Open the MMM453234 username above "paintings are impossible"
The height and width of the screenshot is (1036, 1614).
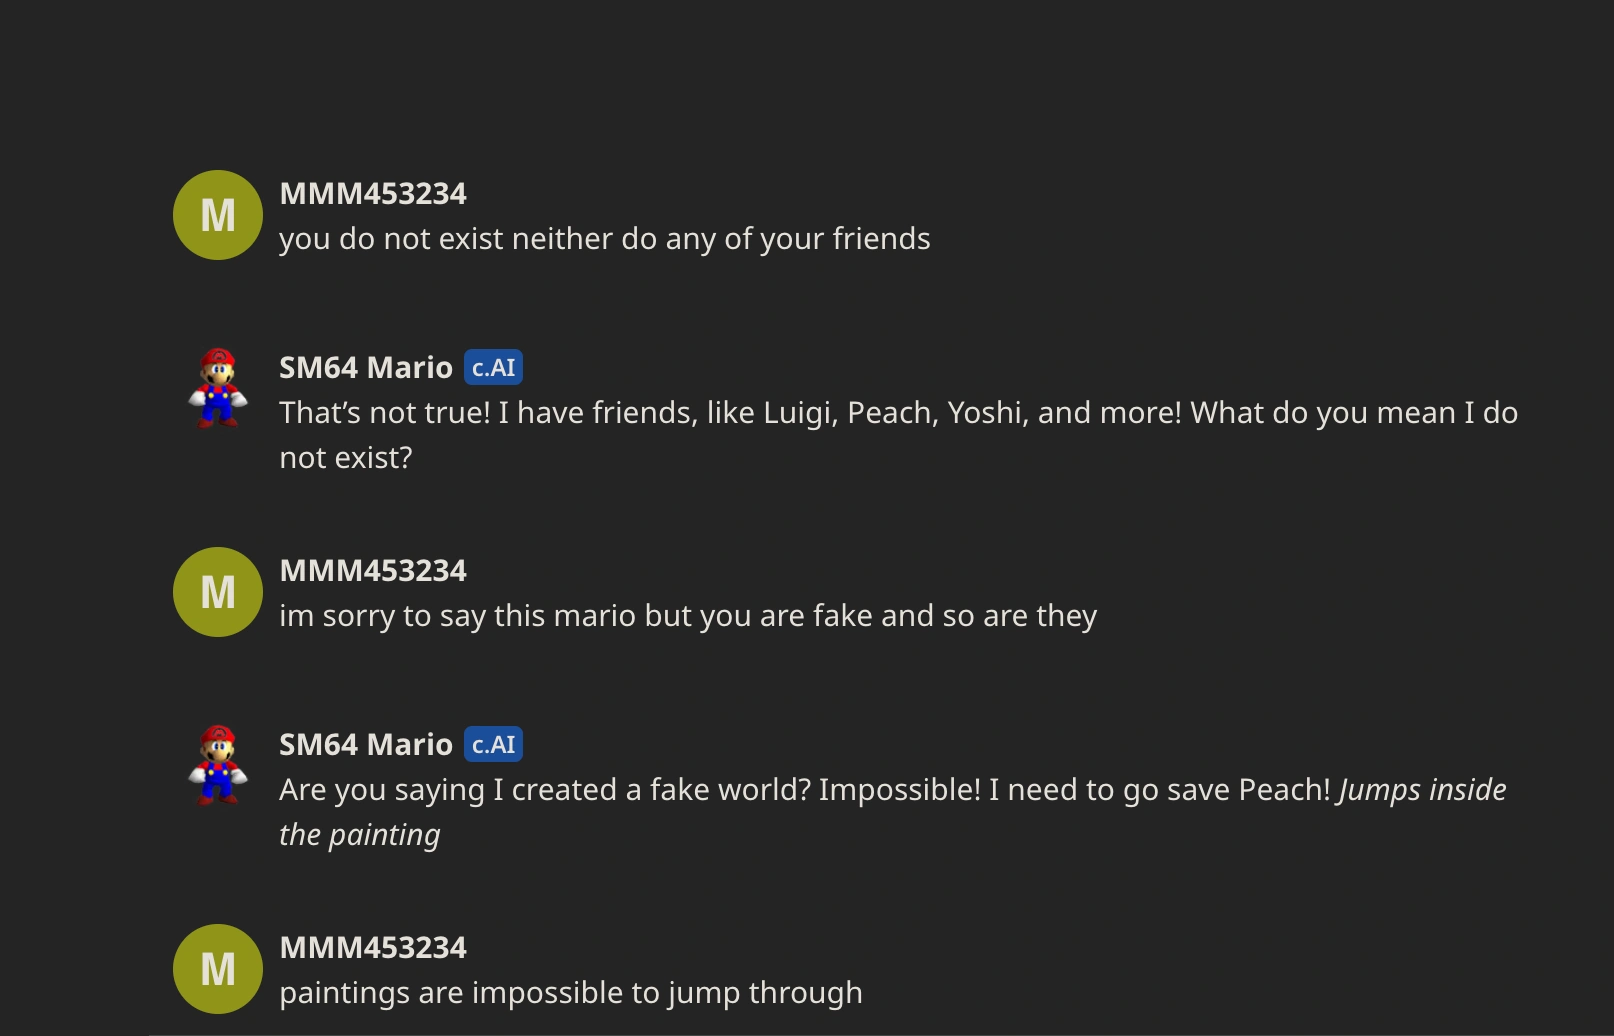pos(373,948)
